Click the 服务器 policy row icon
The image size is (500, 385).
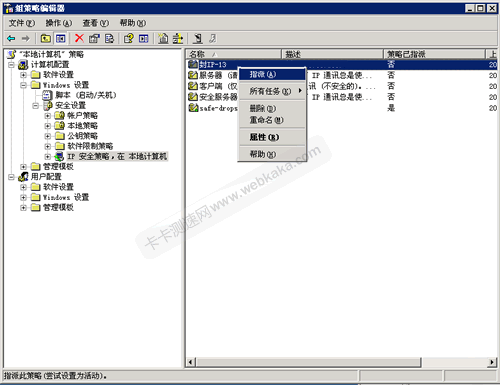(193, 75)
